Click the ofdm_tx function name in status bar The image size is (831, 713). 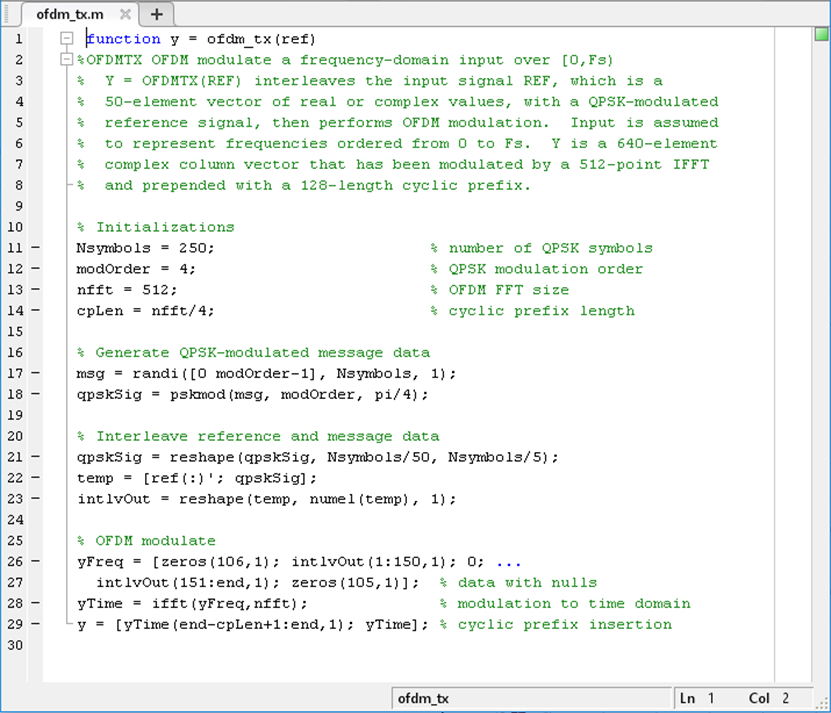point(424,698)
